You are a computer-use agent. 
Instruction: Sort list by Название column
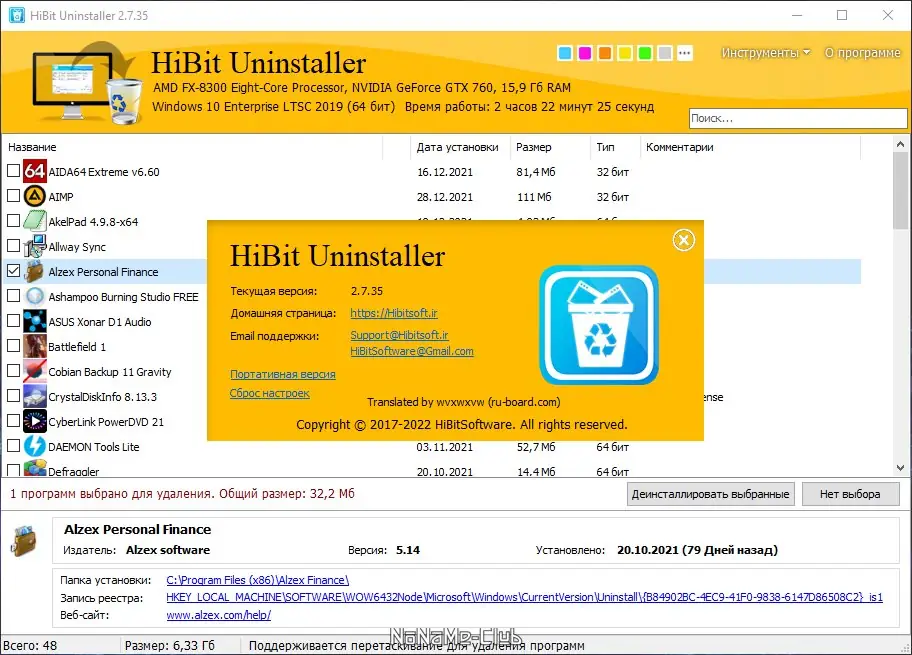point(193,147)
